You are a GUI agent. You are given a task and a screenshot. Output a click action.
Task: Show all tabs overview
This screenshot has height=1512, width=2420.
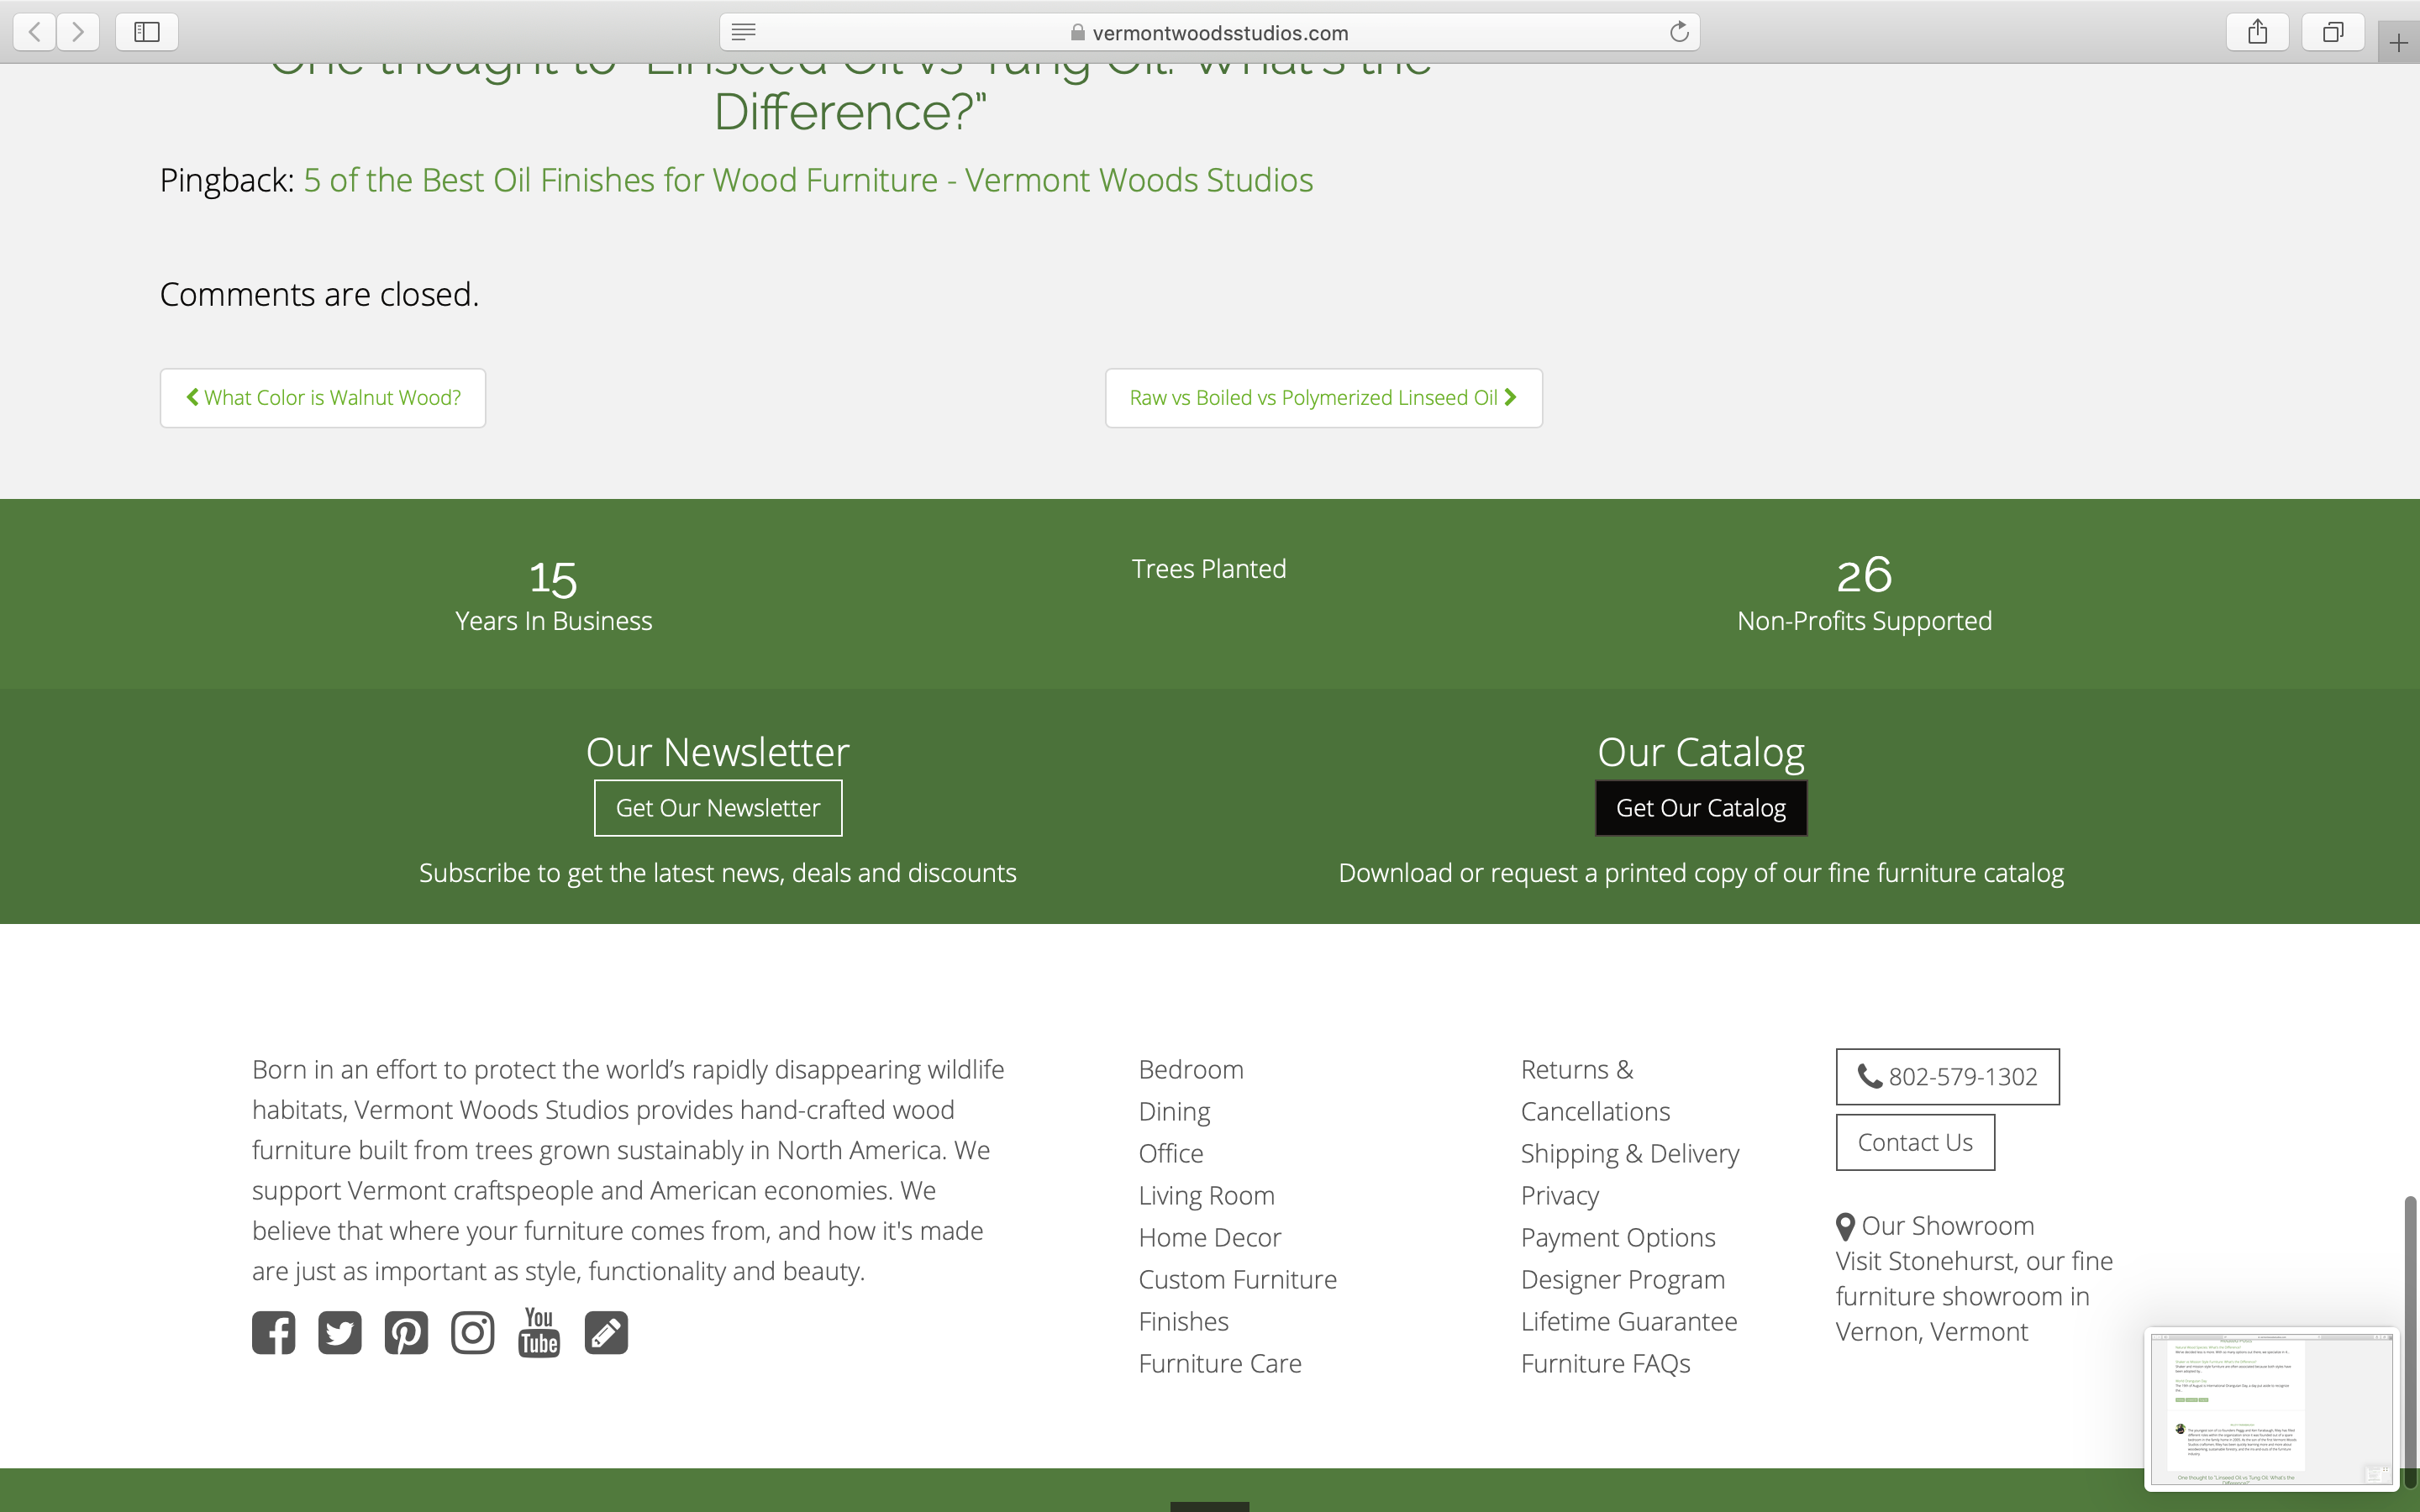pyautogui.click(x=2332, y=32)
